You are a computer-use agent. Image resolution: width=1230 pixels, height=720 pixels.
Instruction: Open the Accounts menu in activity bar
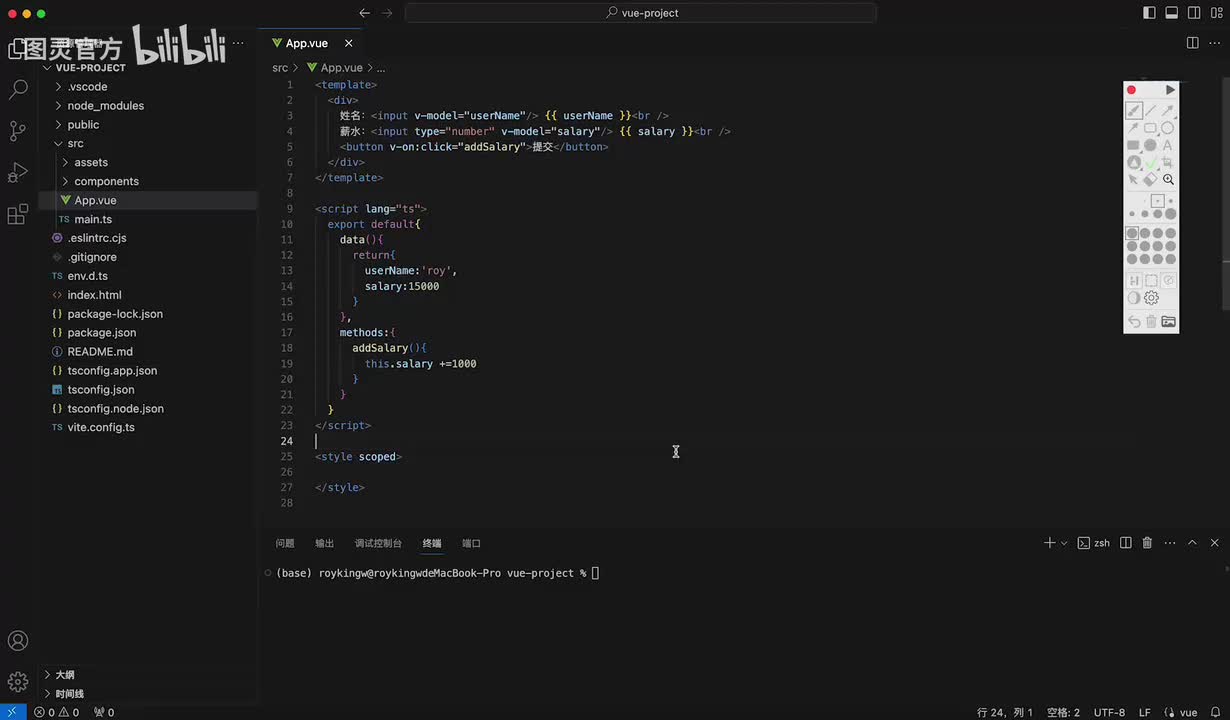point(18,641)
